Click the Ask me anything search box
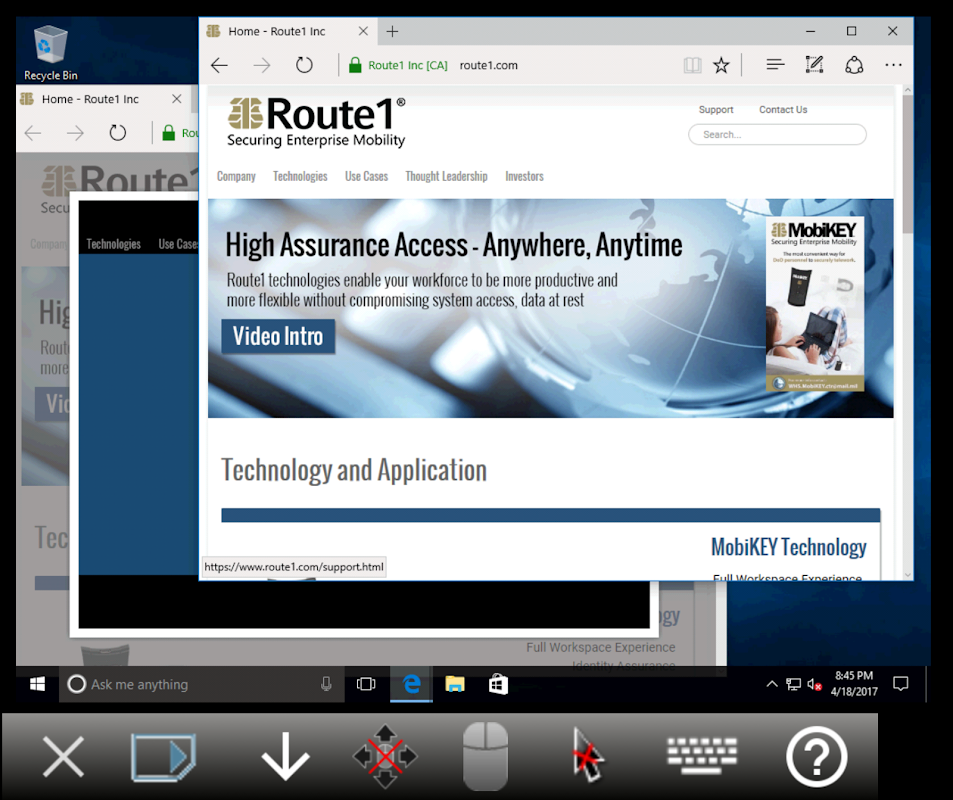The width and height of the screenshot is (953, 800). pos(201,684)
